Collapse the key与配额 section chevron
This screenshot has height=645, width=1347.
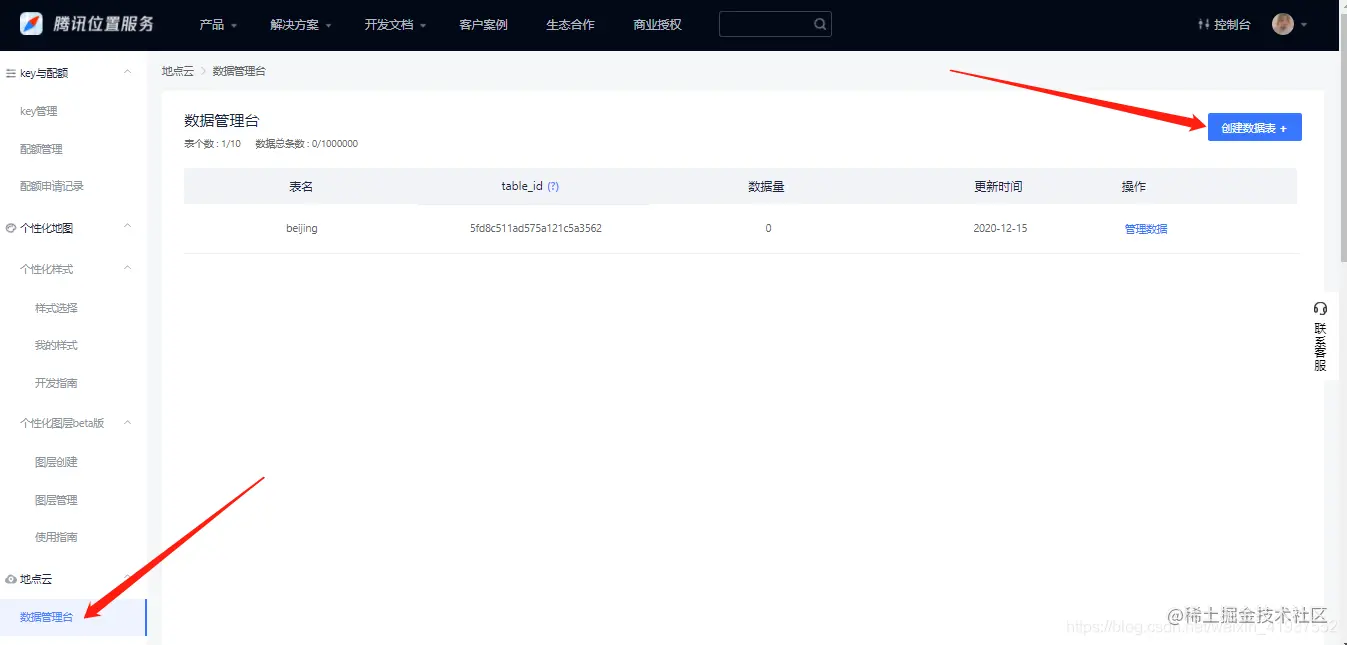click(x=127, y=72)
